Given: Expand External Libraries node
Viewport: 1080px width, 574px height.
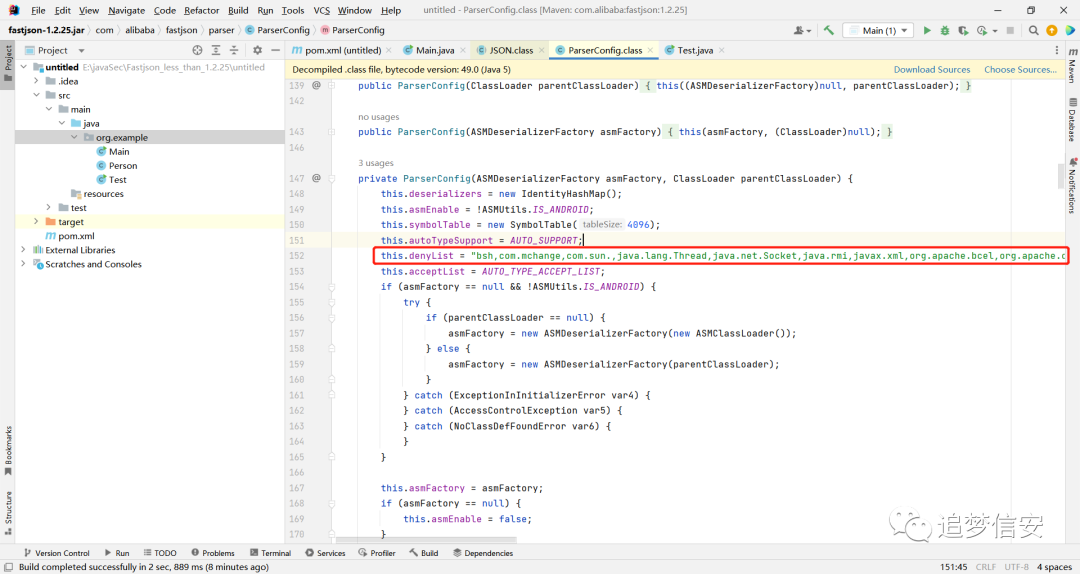Looking at the screenshot, I should 23,250.
